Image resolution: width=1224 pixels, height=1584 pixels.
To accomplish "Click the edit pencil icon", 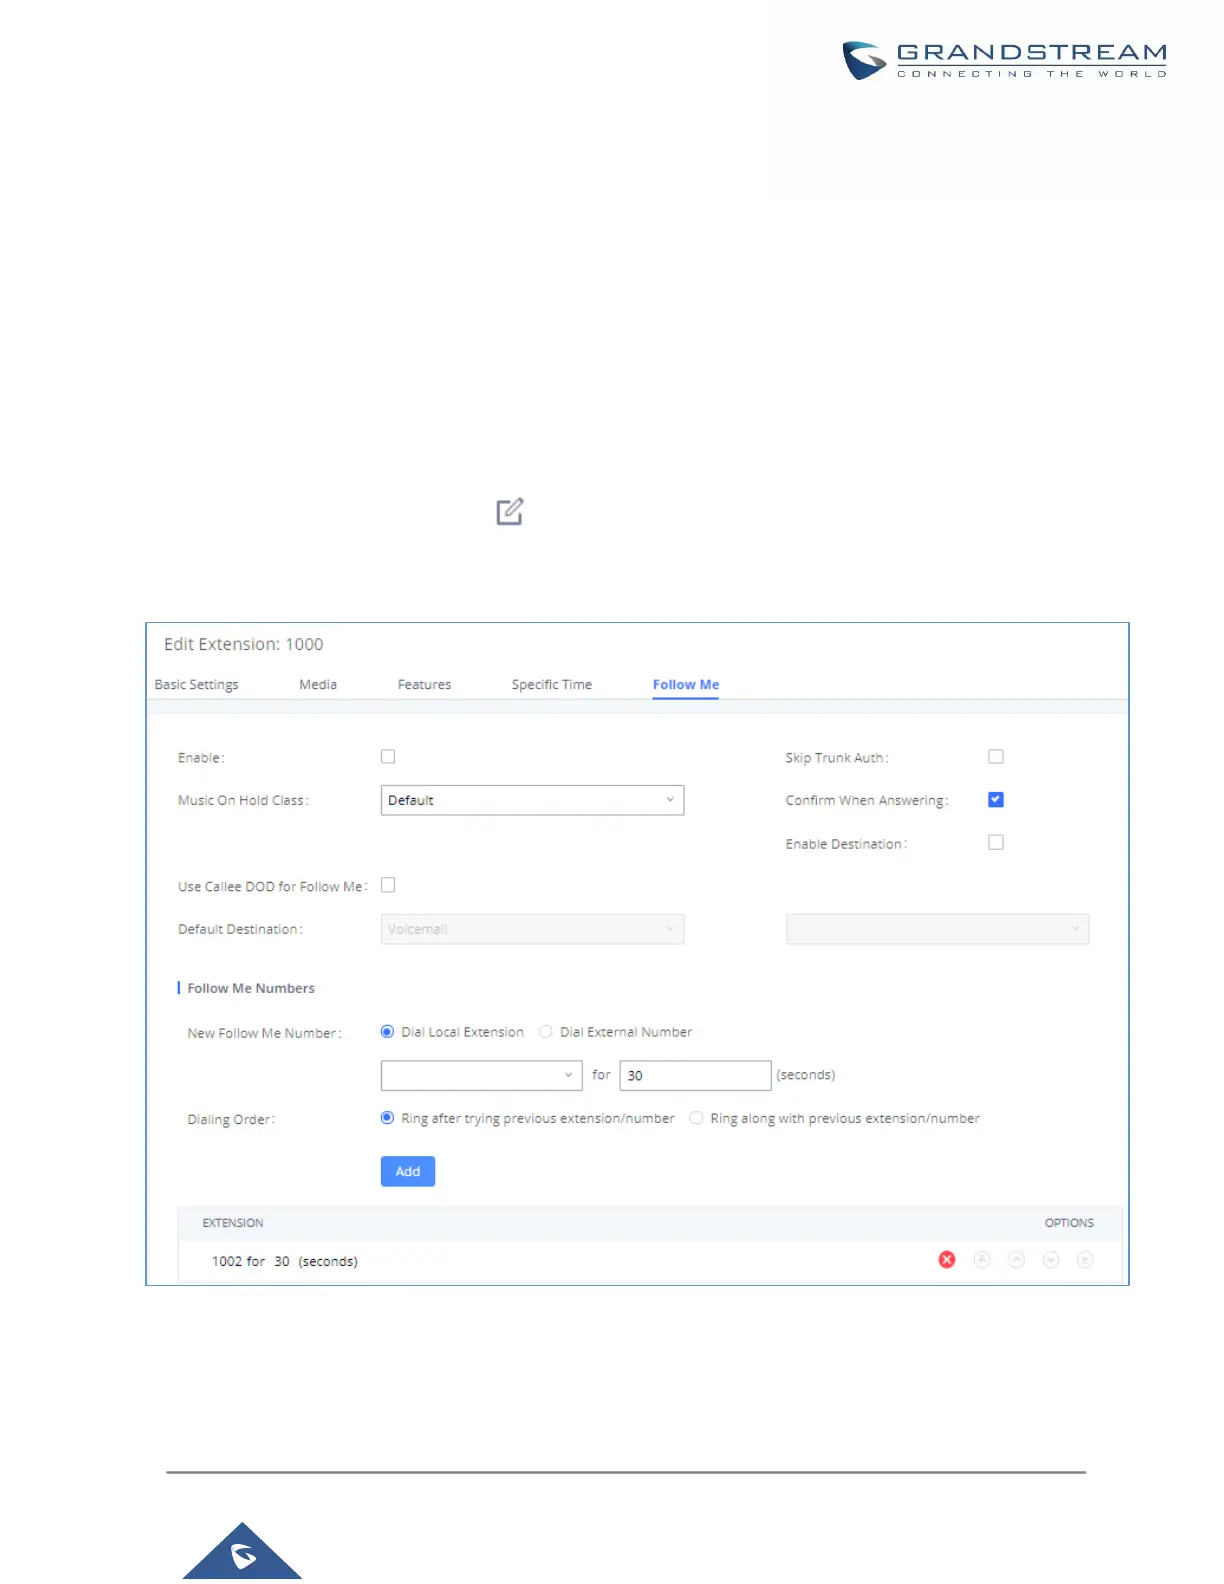I will [510, 511].
